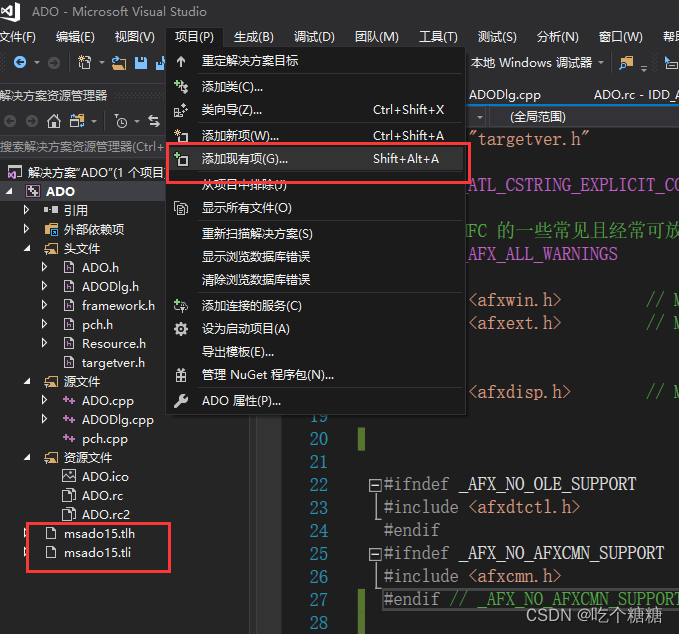The width and height of the screenshot is (679, 634).
Task: Collapse the 资源文件 folder
Action: click(x=27, y=457)
